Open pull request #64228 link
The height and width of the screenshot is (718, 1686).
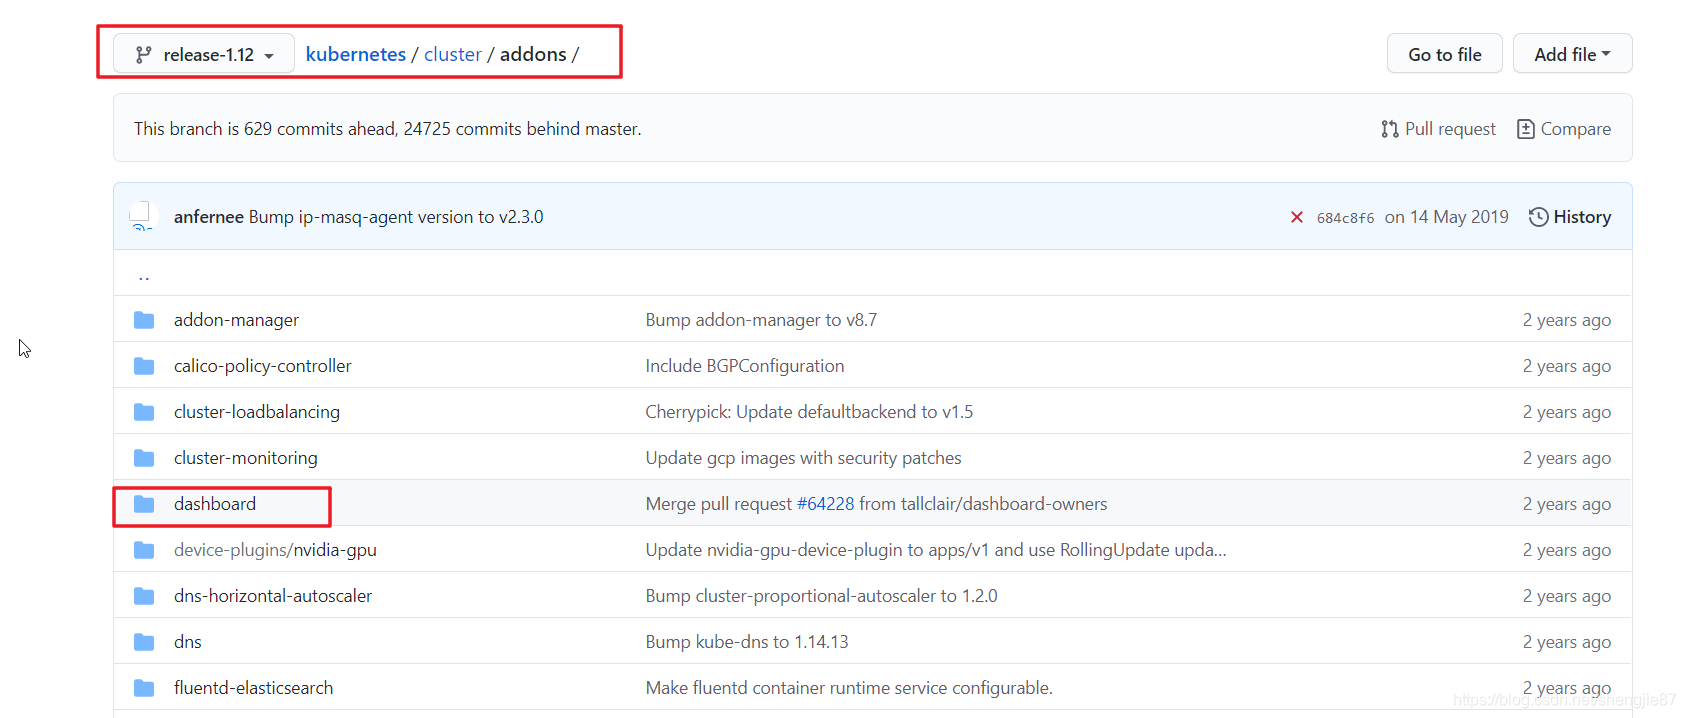(825, 504)
